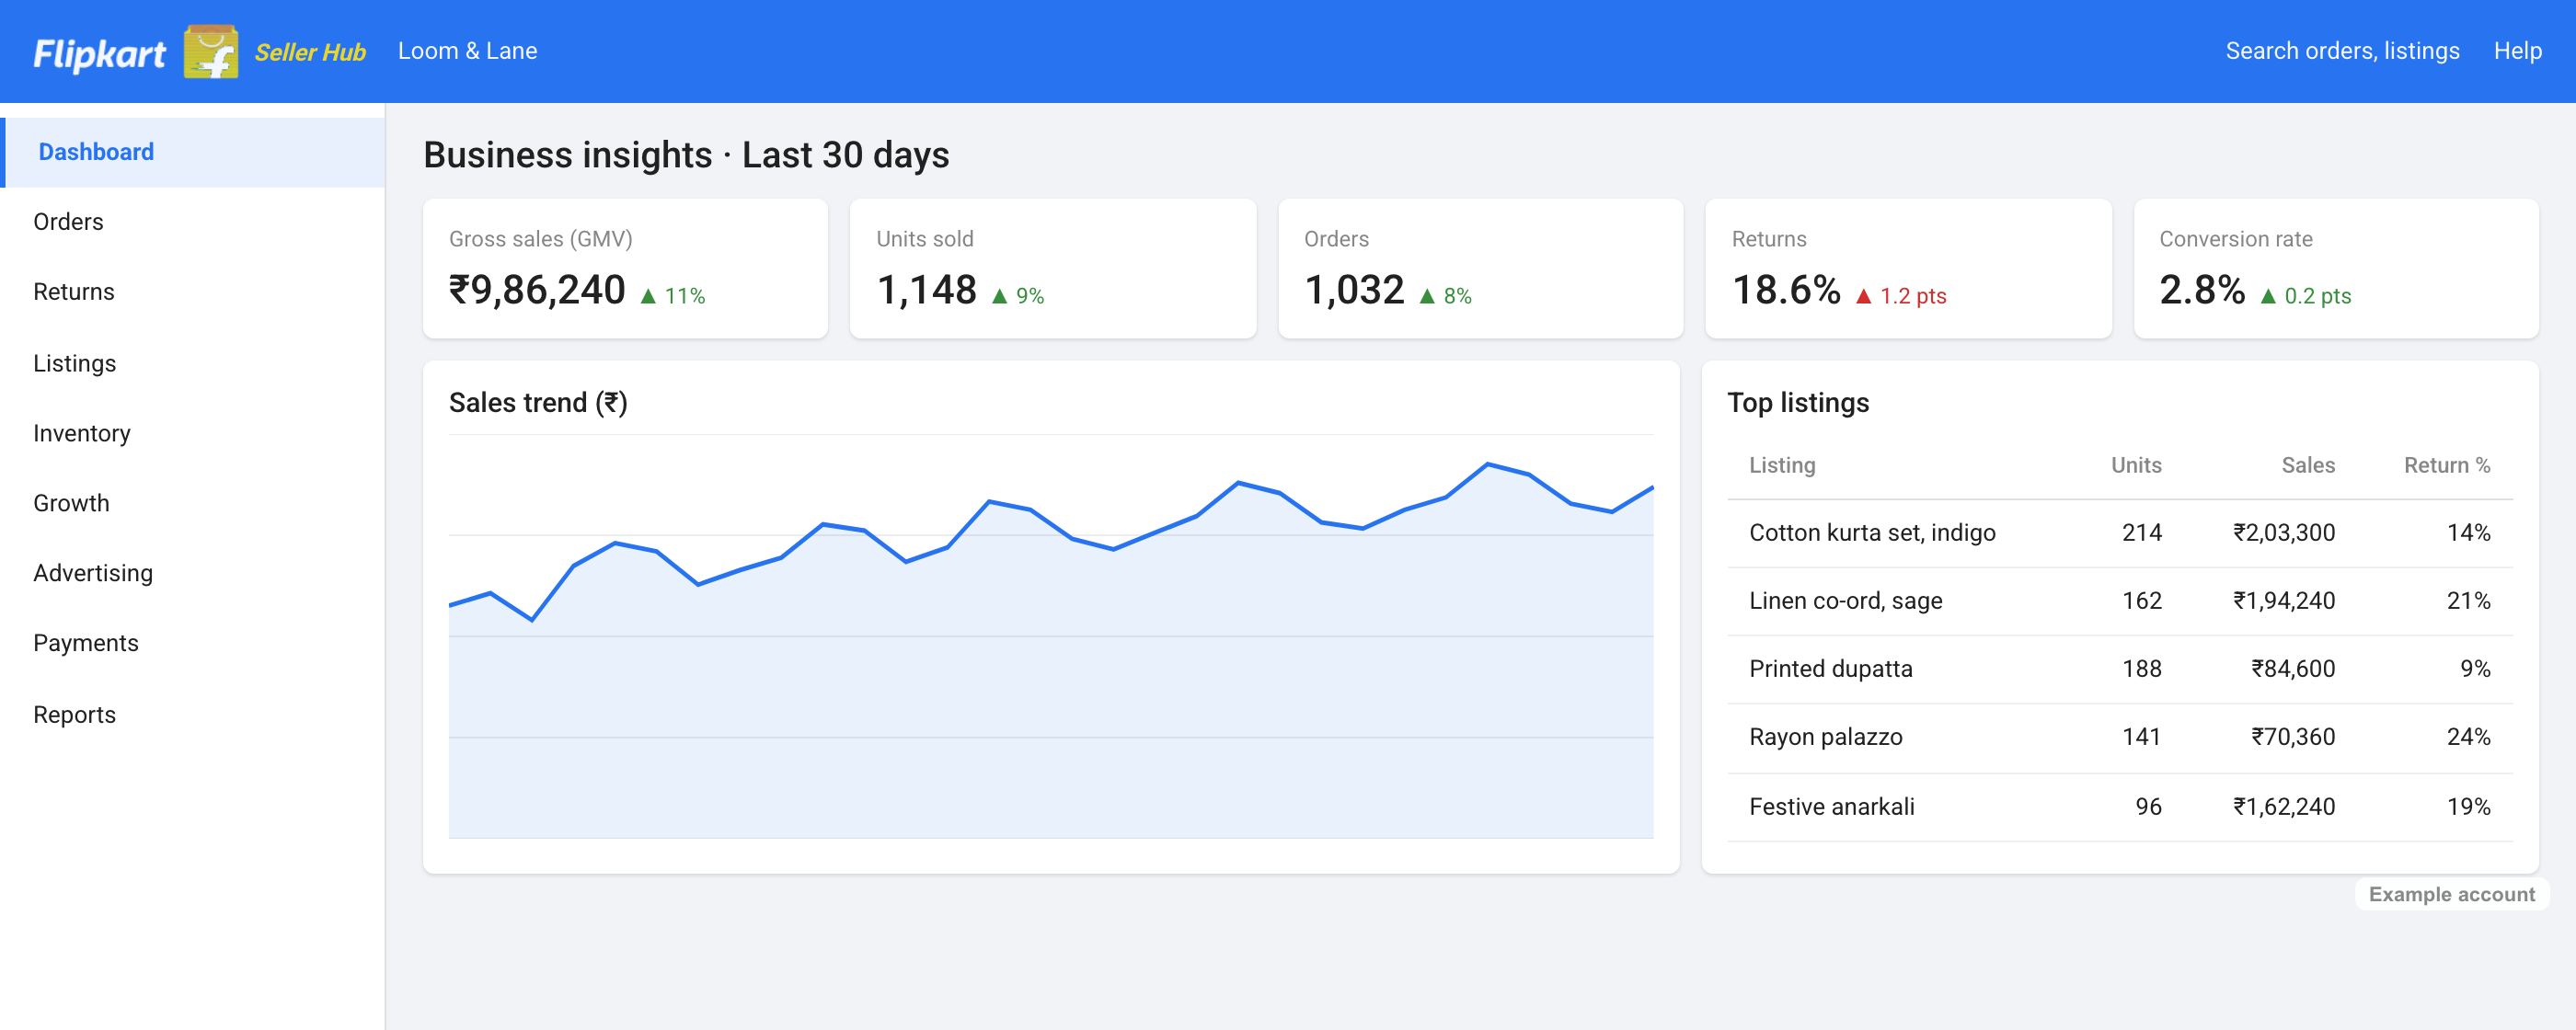Click green up arrow beside 9%

(x=999, y=296)
